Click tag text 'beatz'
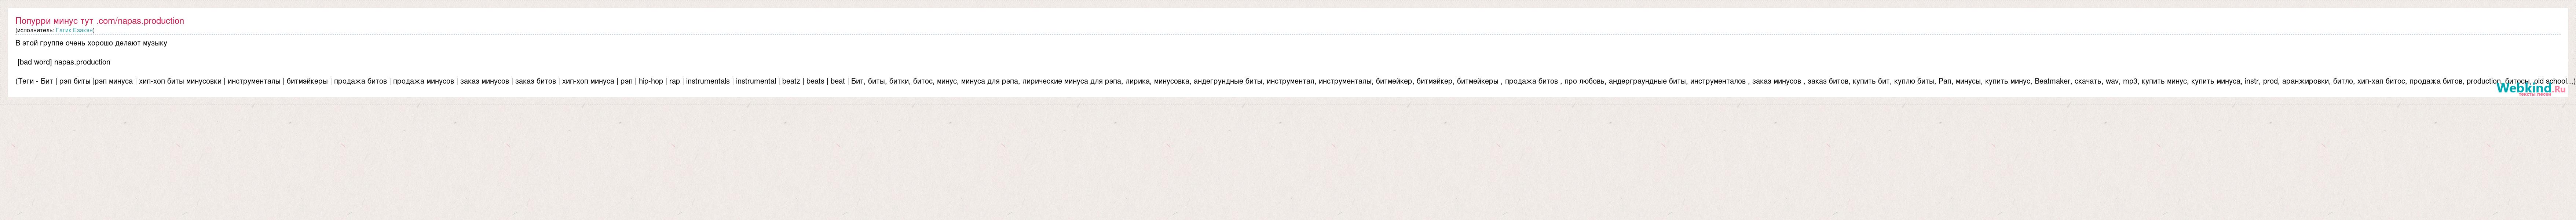 click(791, 81)
